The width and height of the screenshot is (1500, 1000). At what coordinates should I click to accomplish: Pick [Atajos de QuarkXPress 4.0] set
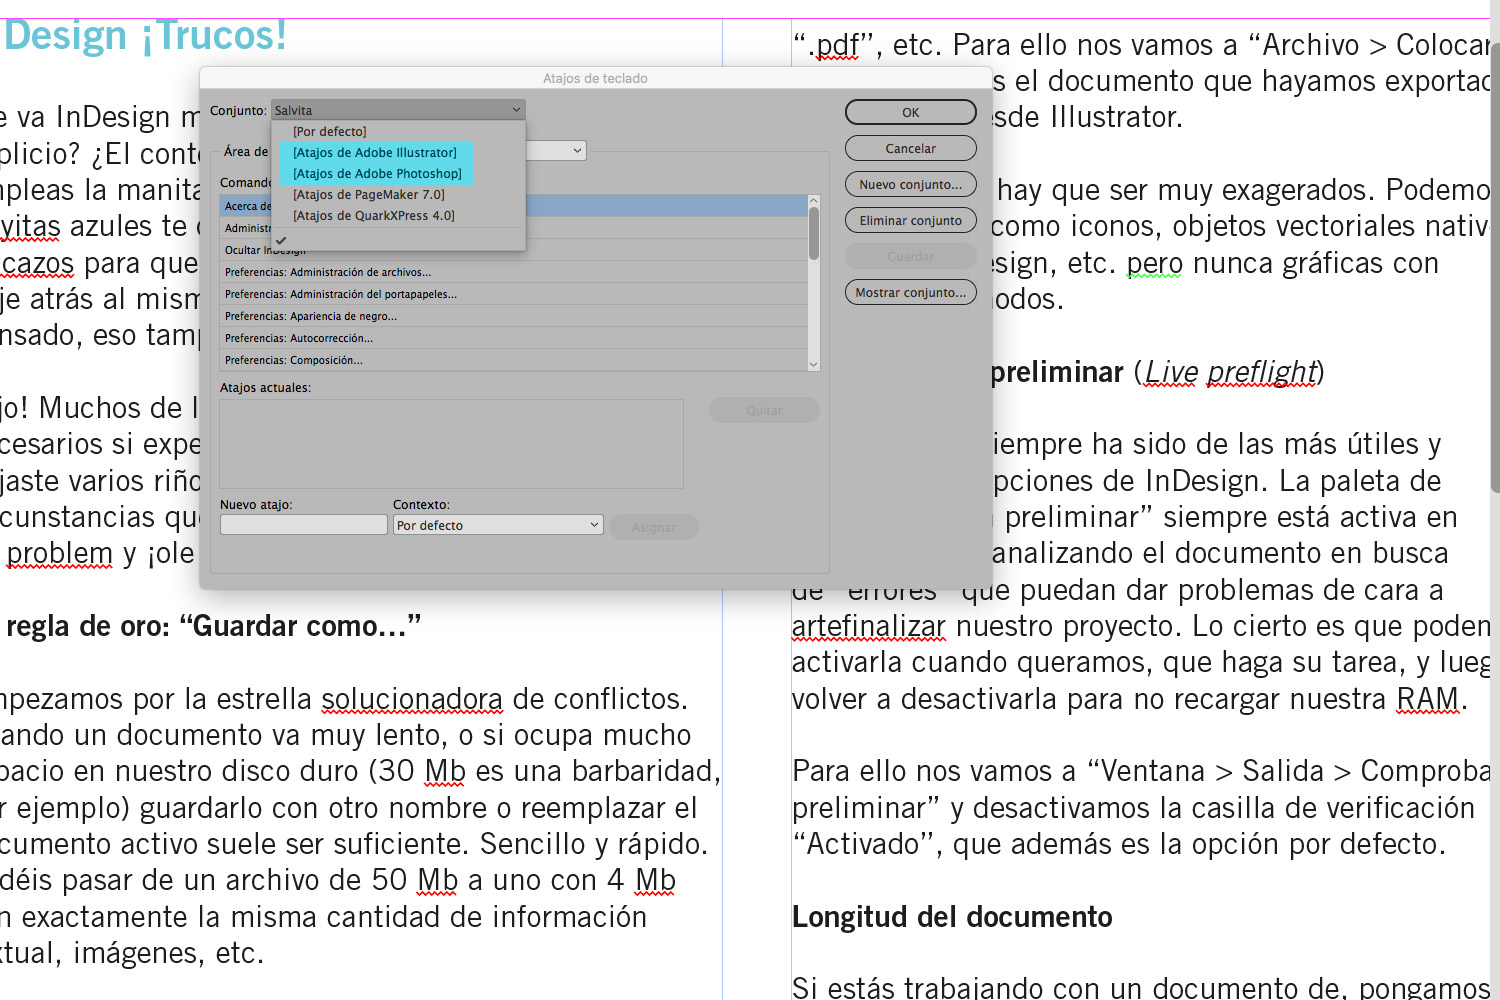click(x=373, y=216)
